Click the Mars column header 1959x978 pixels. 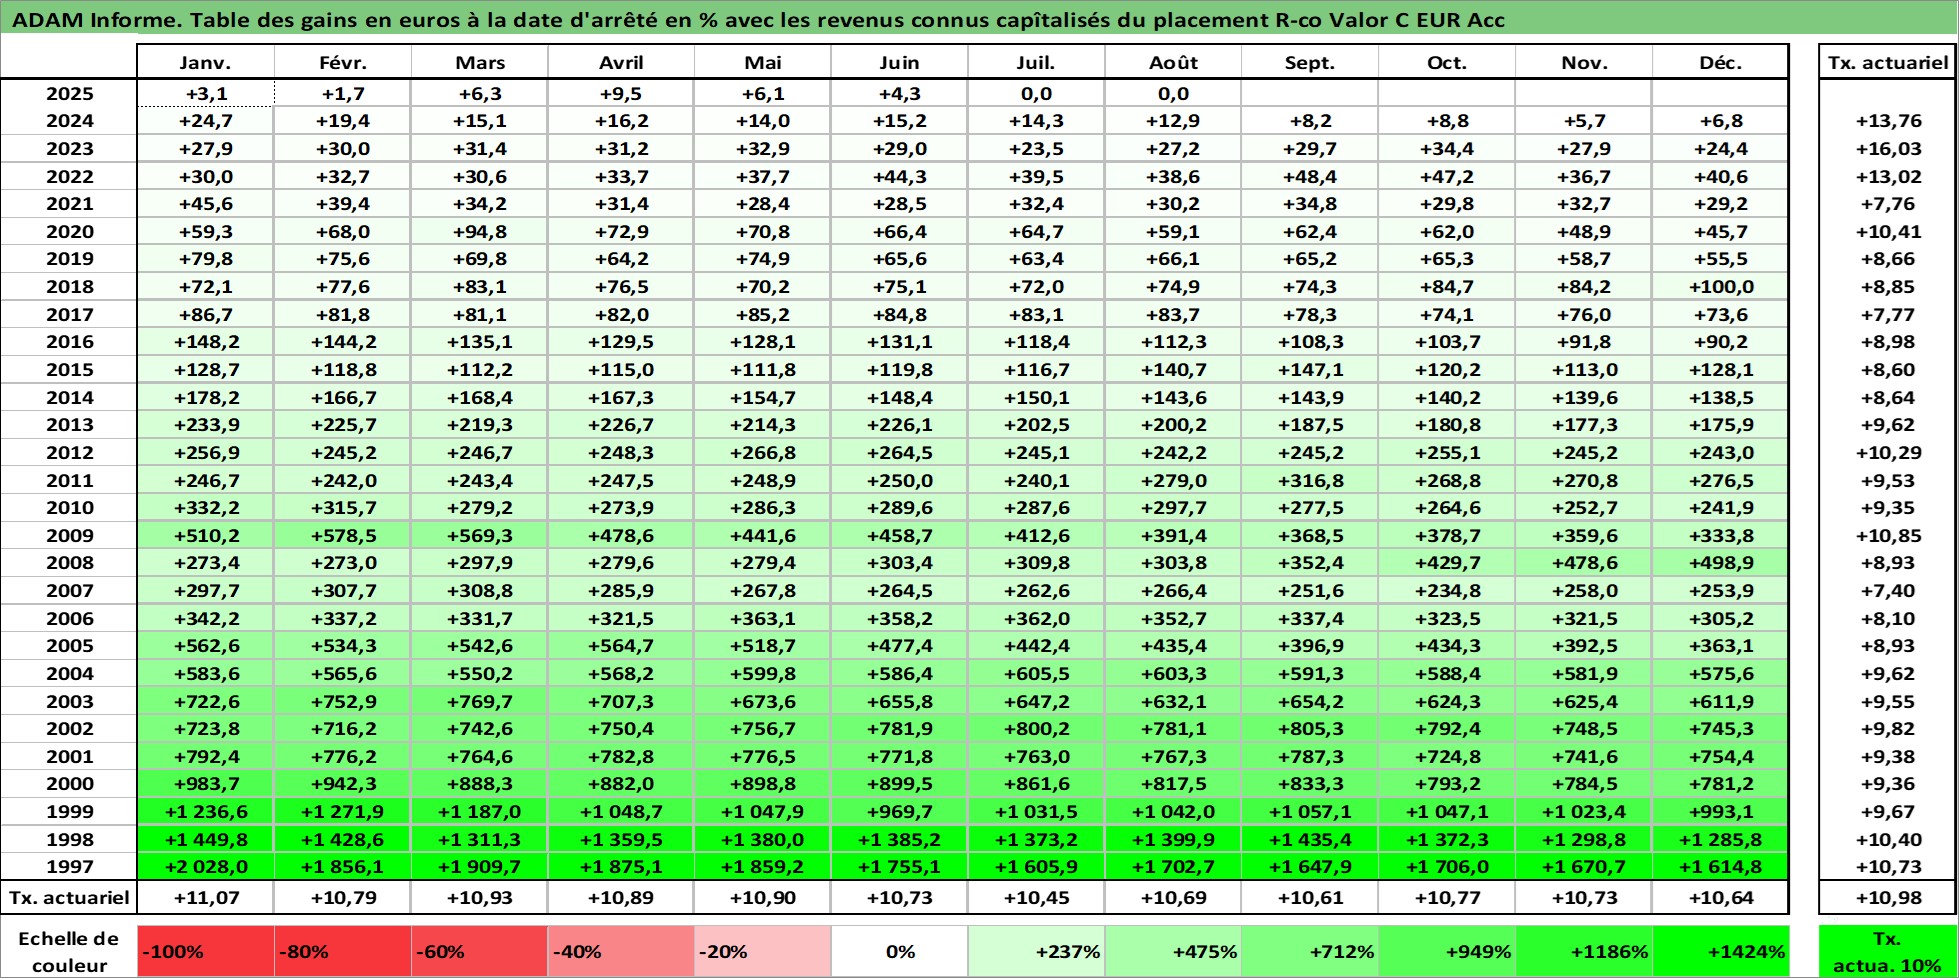point(480,62)
